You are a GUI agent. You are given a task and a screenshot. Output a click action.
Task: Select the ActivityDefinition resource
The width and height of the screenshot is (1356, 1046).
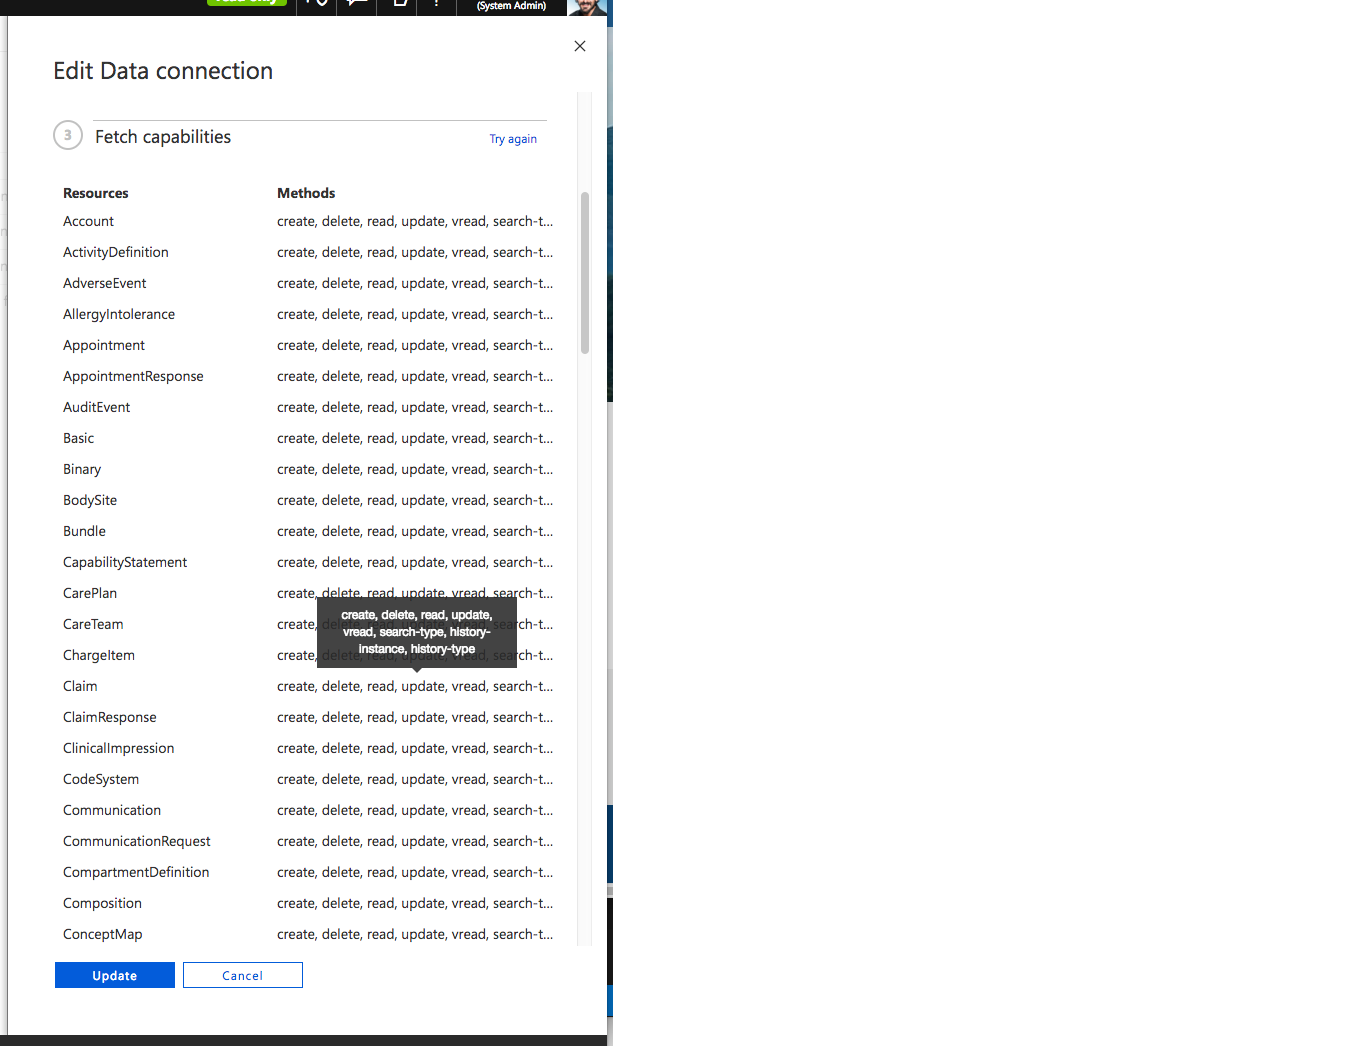click(116, 252)
